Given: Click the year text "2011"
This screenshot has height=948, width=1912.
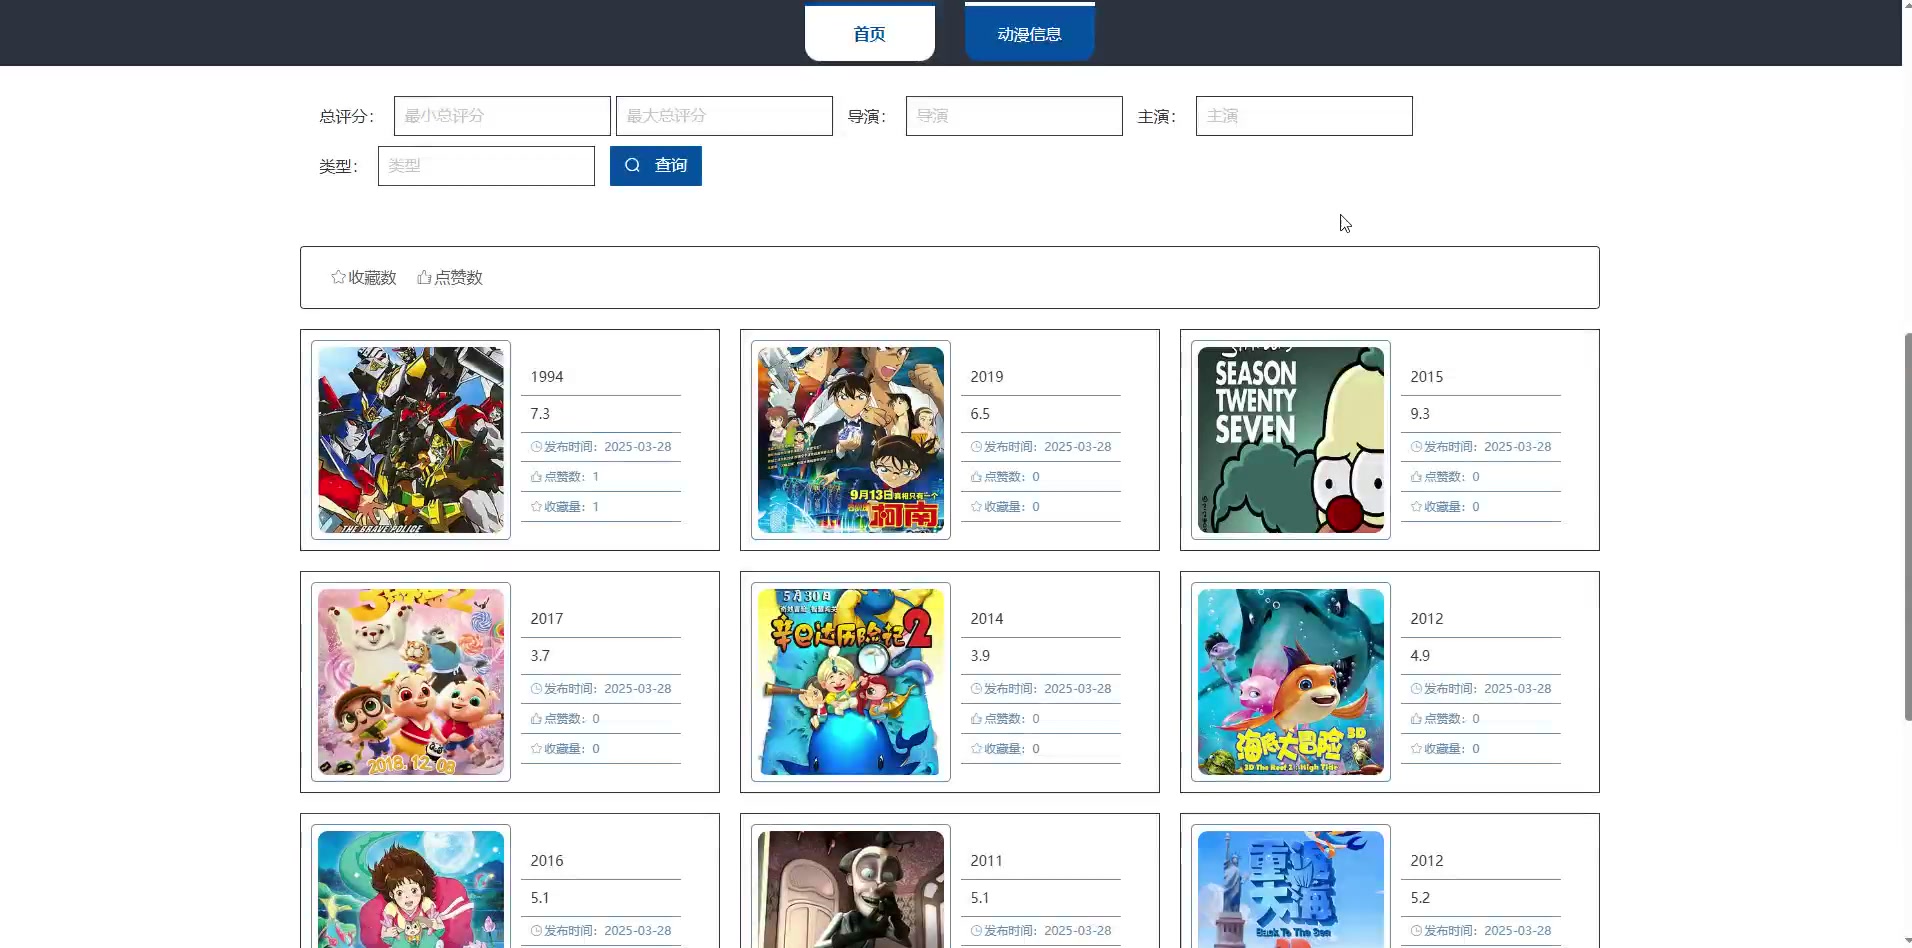Looking at the screenshot, I should click(987, 861).
